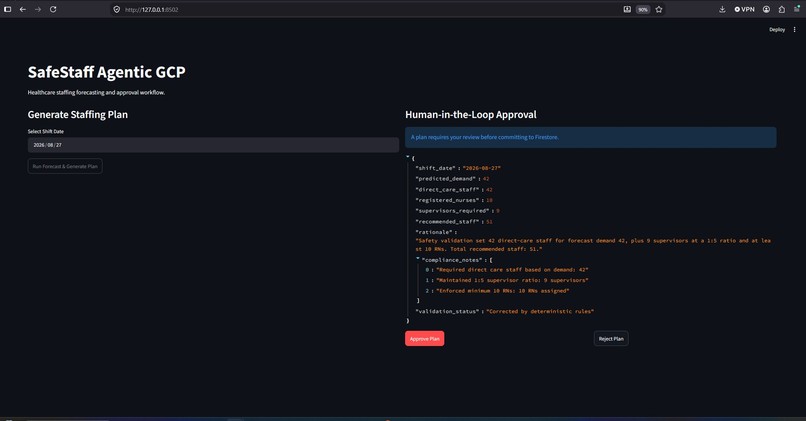Select the "direct_care_staff" JSON line
Screen dimensions: 806x421
(x=454, y=190)
